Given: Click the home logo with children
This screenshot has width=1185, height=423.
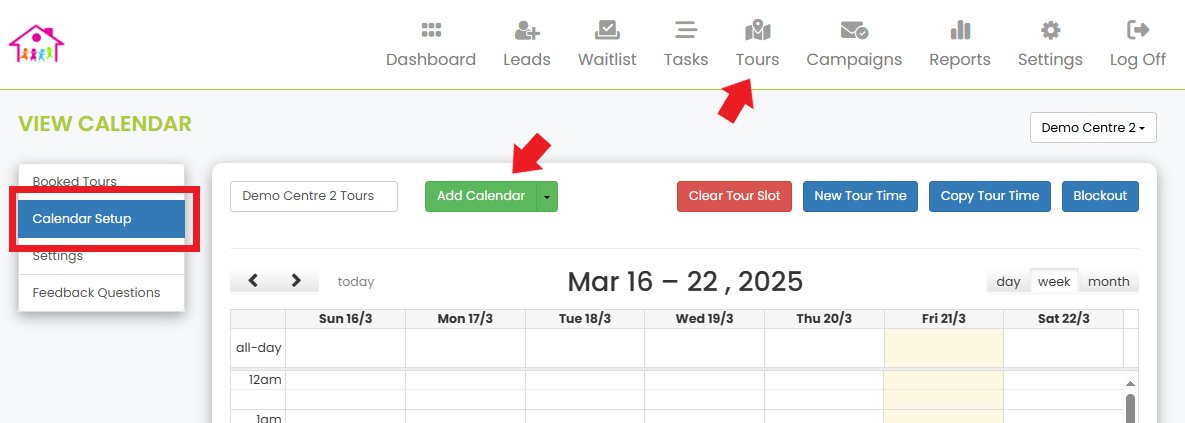Looking at the screenshot, I should [36, 43].
